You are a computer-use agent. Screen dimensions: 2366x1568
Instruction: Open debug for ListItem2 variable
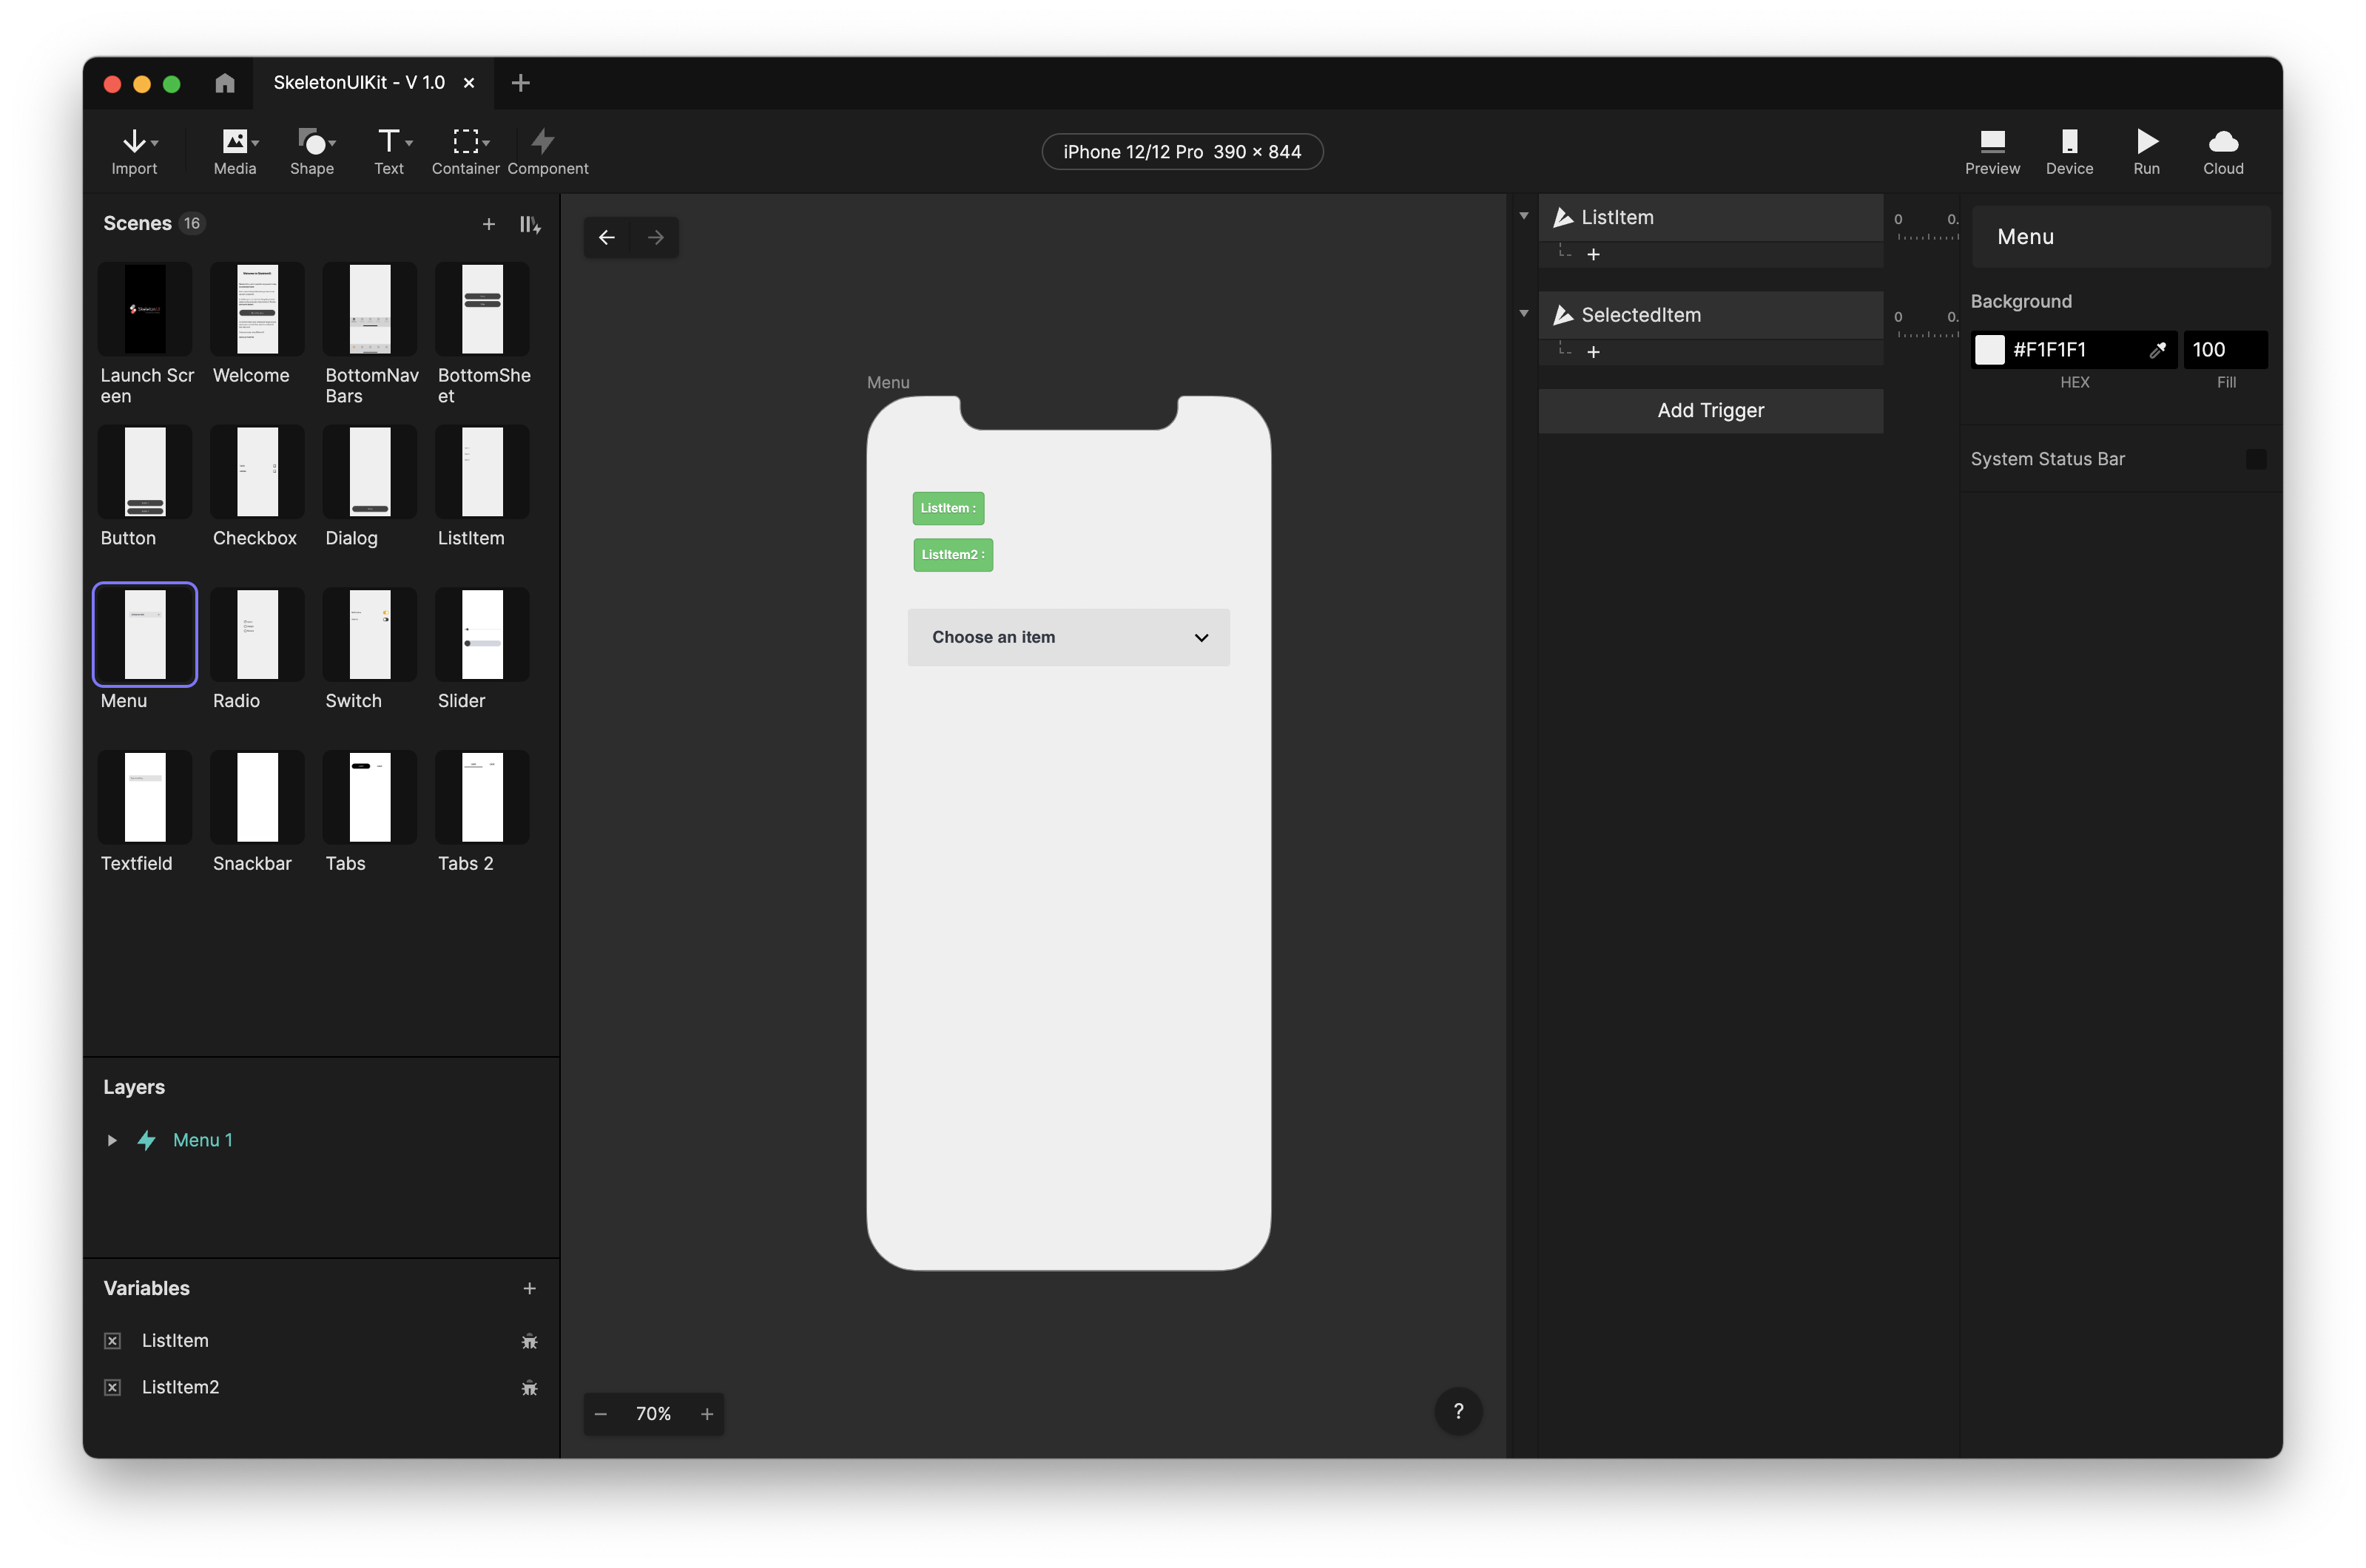point(529,1388)
